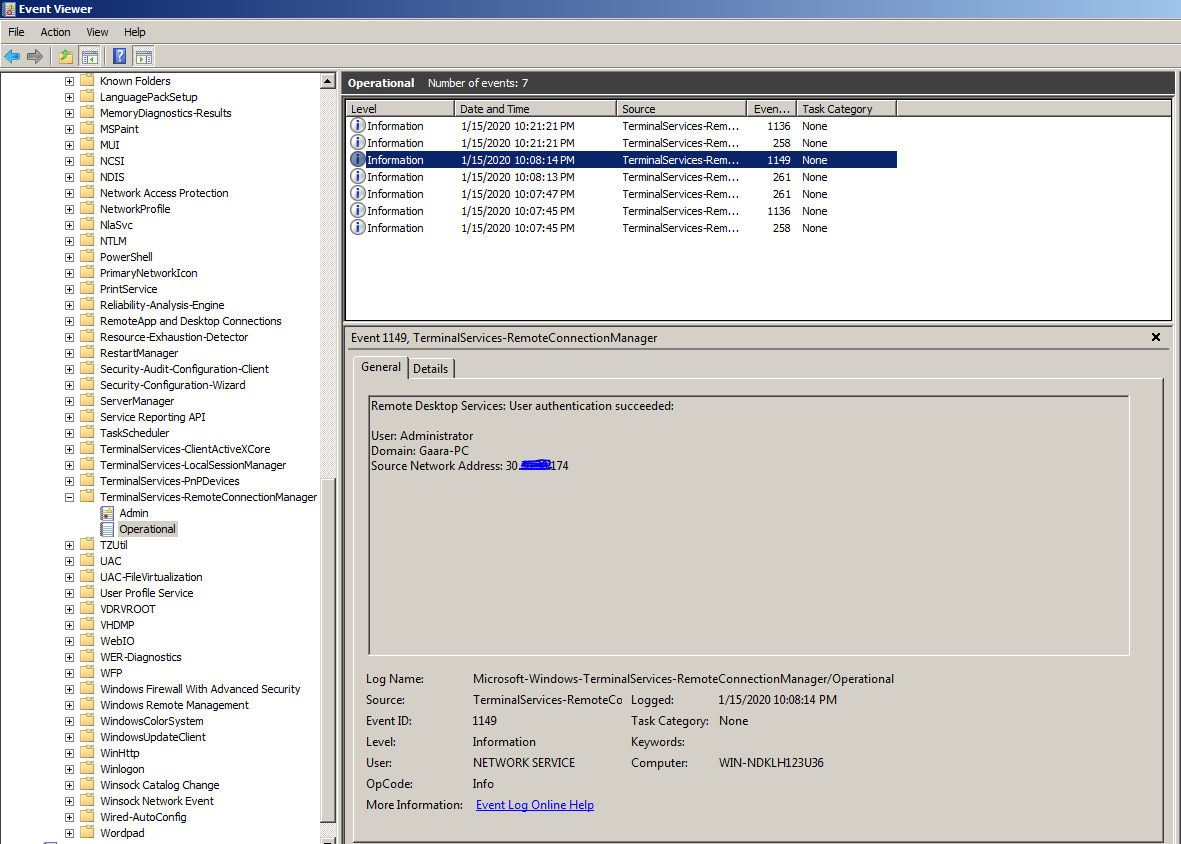The height and width of the screenshot is (844, 1181).
Task: Expand the Windows Firewall With Advanced Security node
Action: tap(69, 689)
